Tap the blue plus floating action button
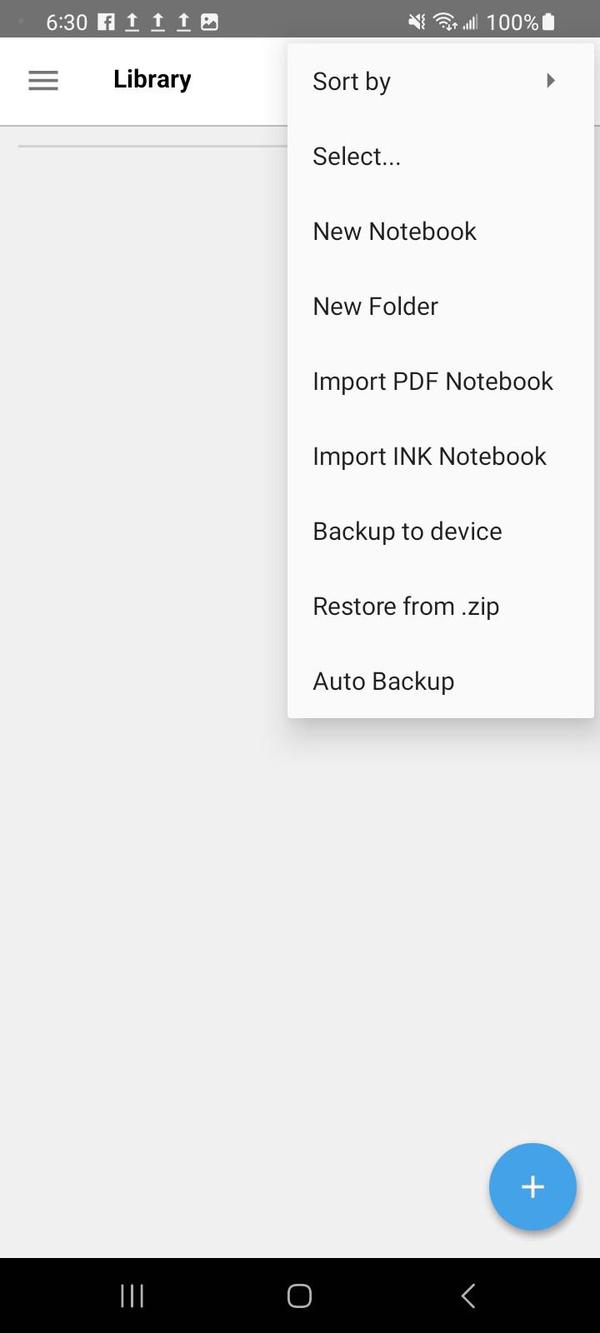The image size is (600, 1333). (x=533, y=1186)
